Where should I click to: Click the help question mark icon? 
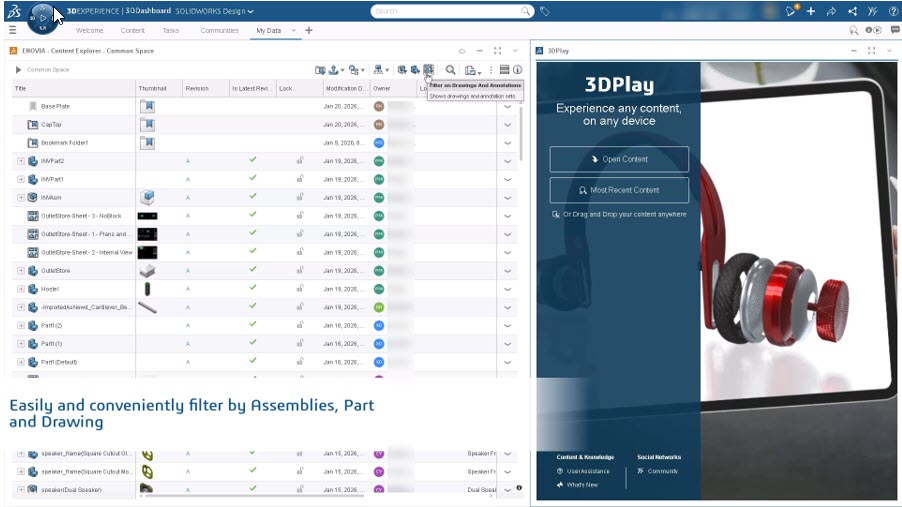click(x=893, y=11)
